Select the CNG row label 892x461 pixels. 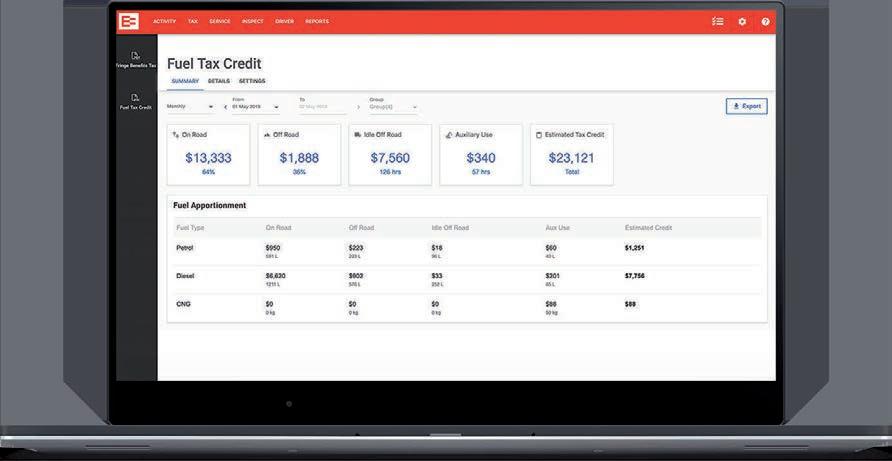coord(183,304)
